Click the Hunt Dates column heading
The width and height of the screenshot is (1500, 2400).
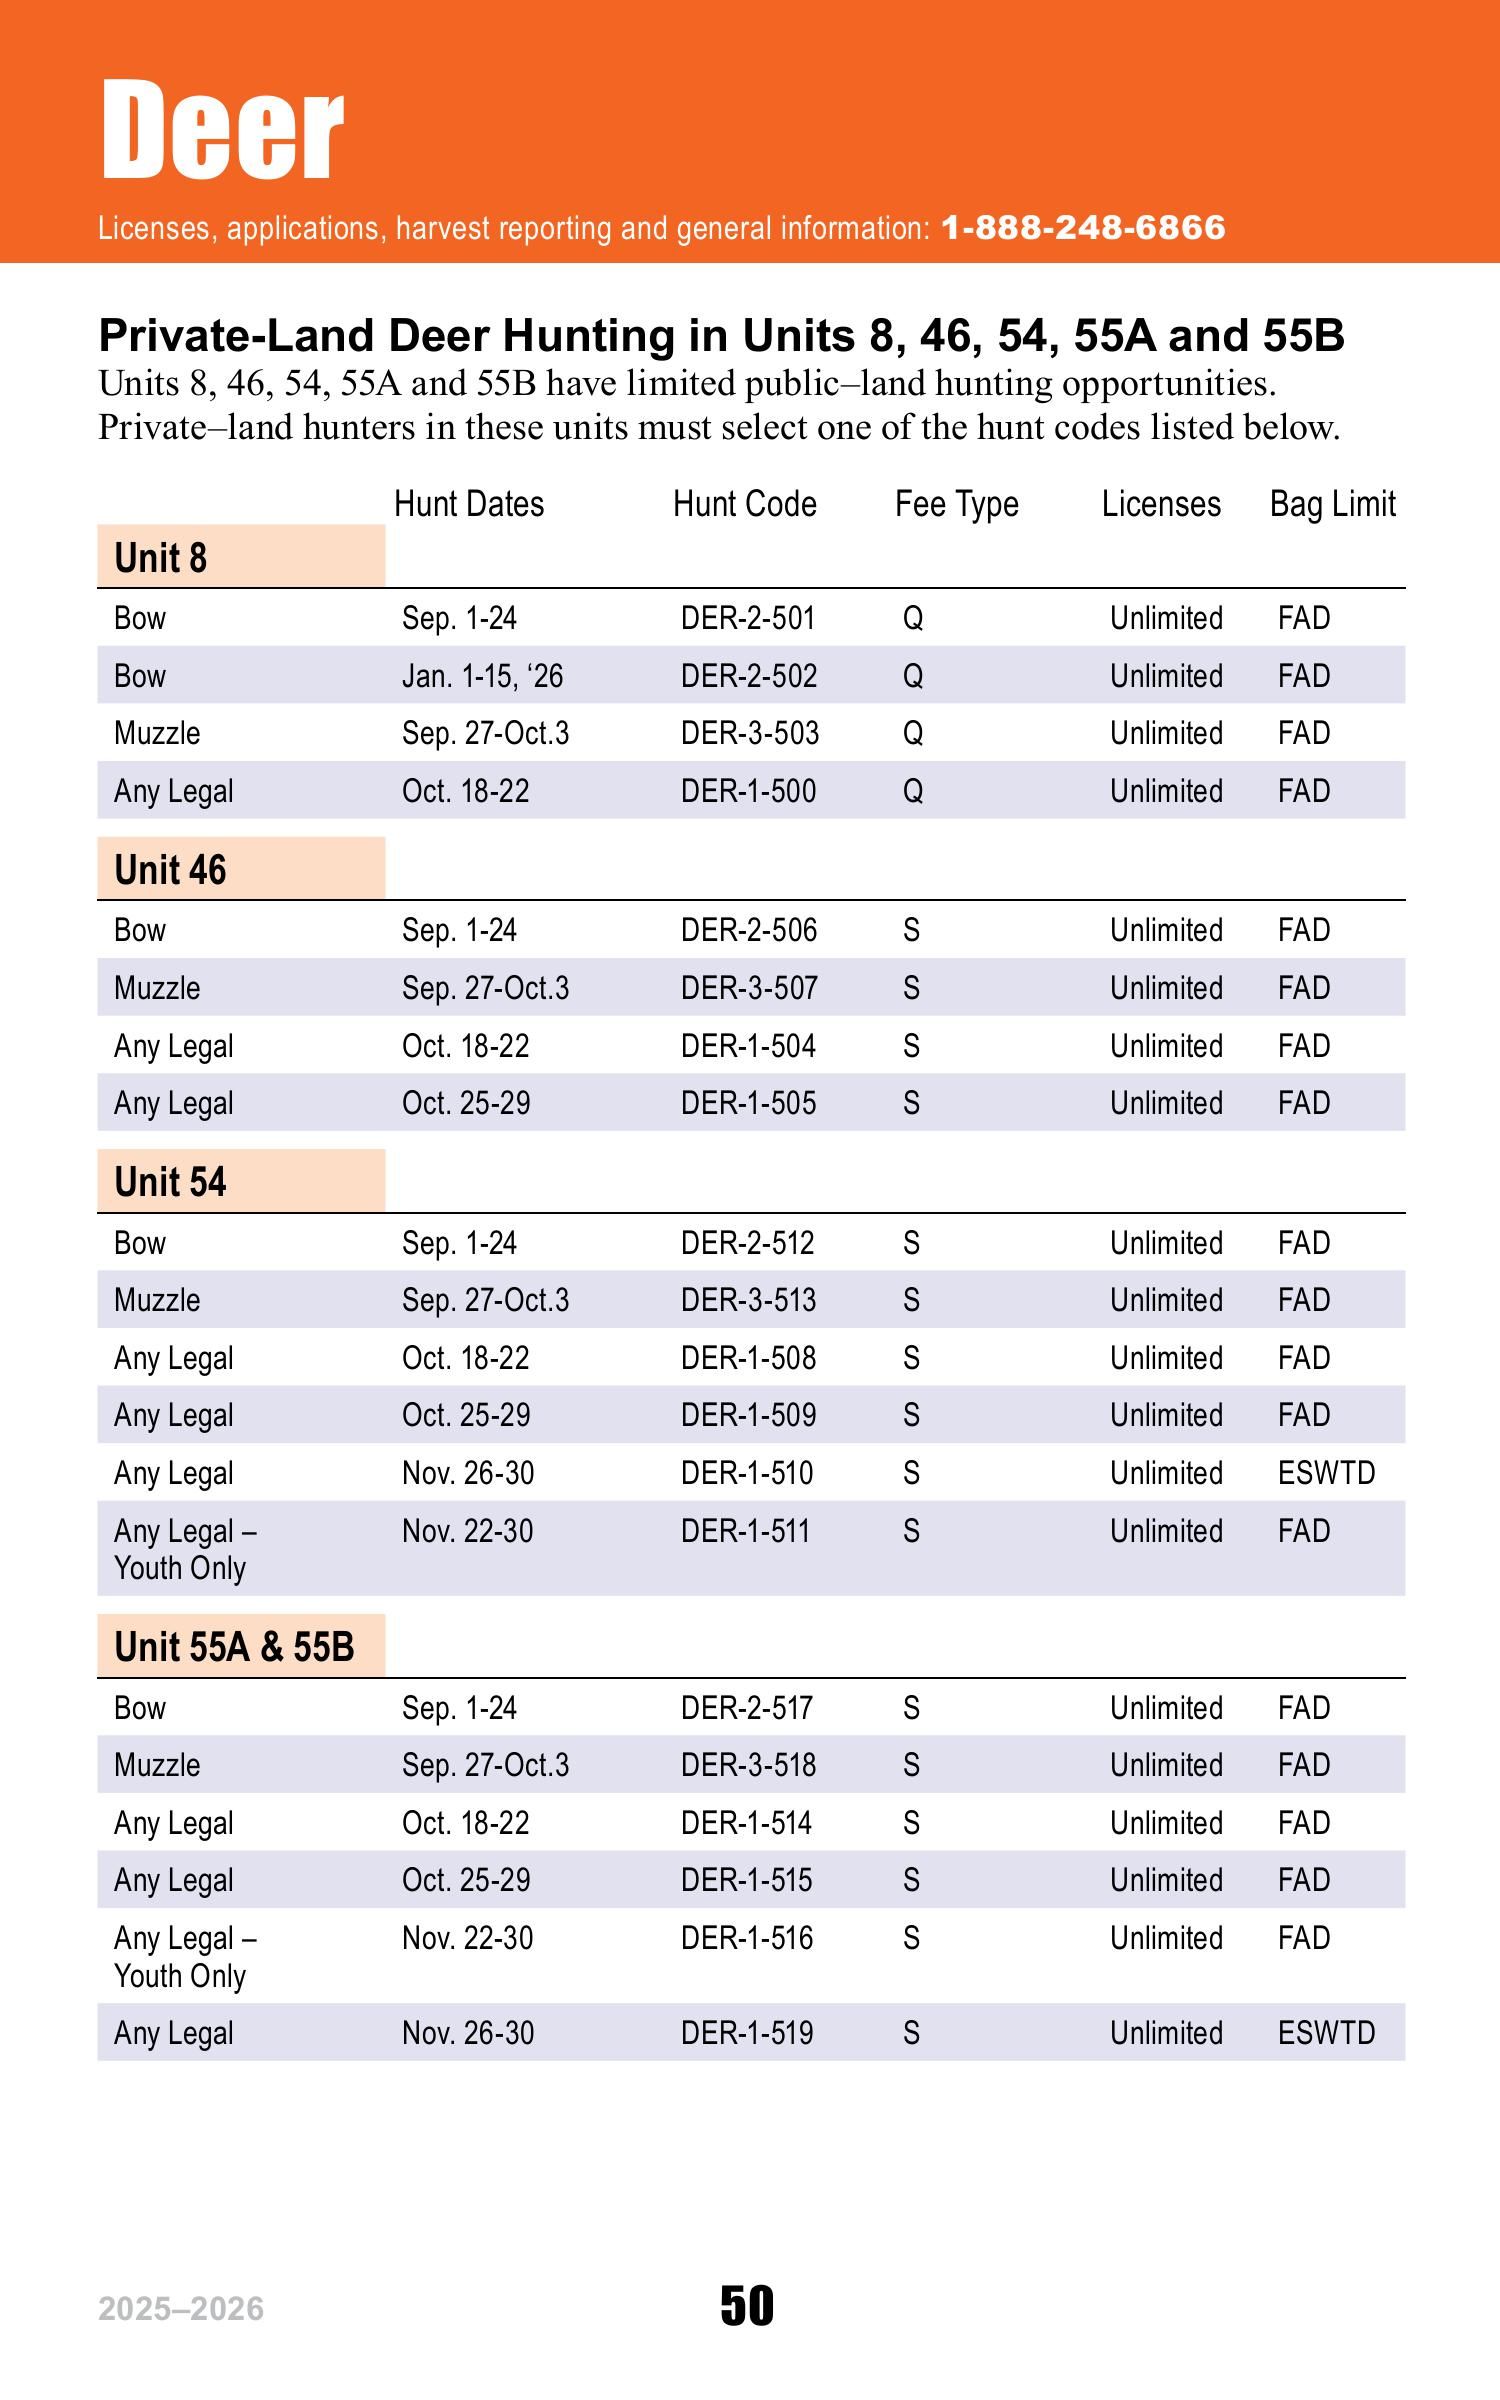tap(469, 504)
